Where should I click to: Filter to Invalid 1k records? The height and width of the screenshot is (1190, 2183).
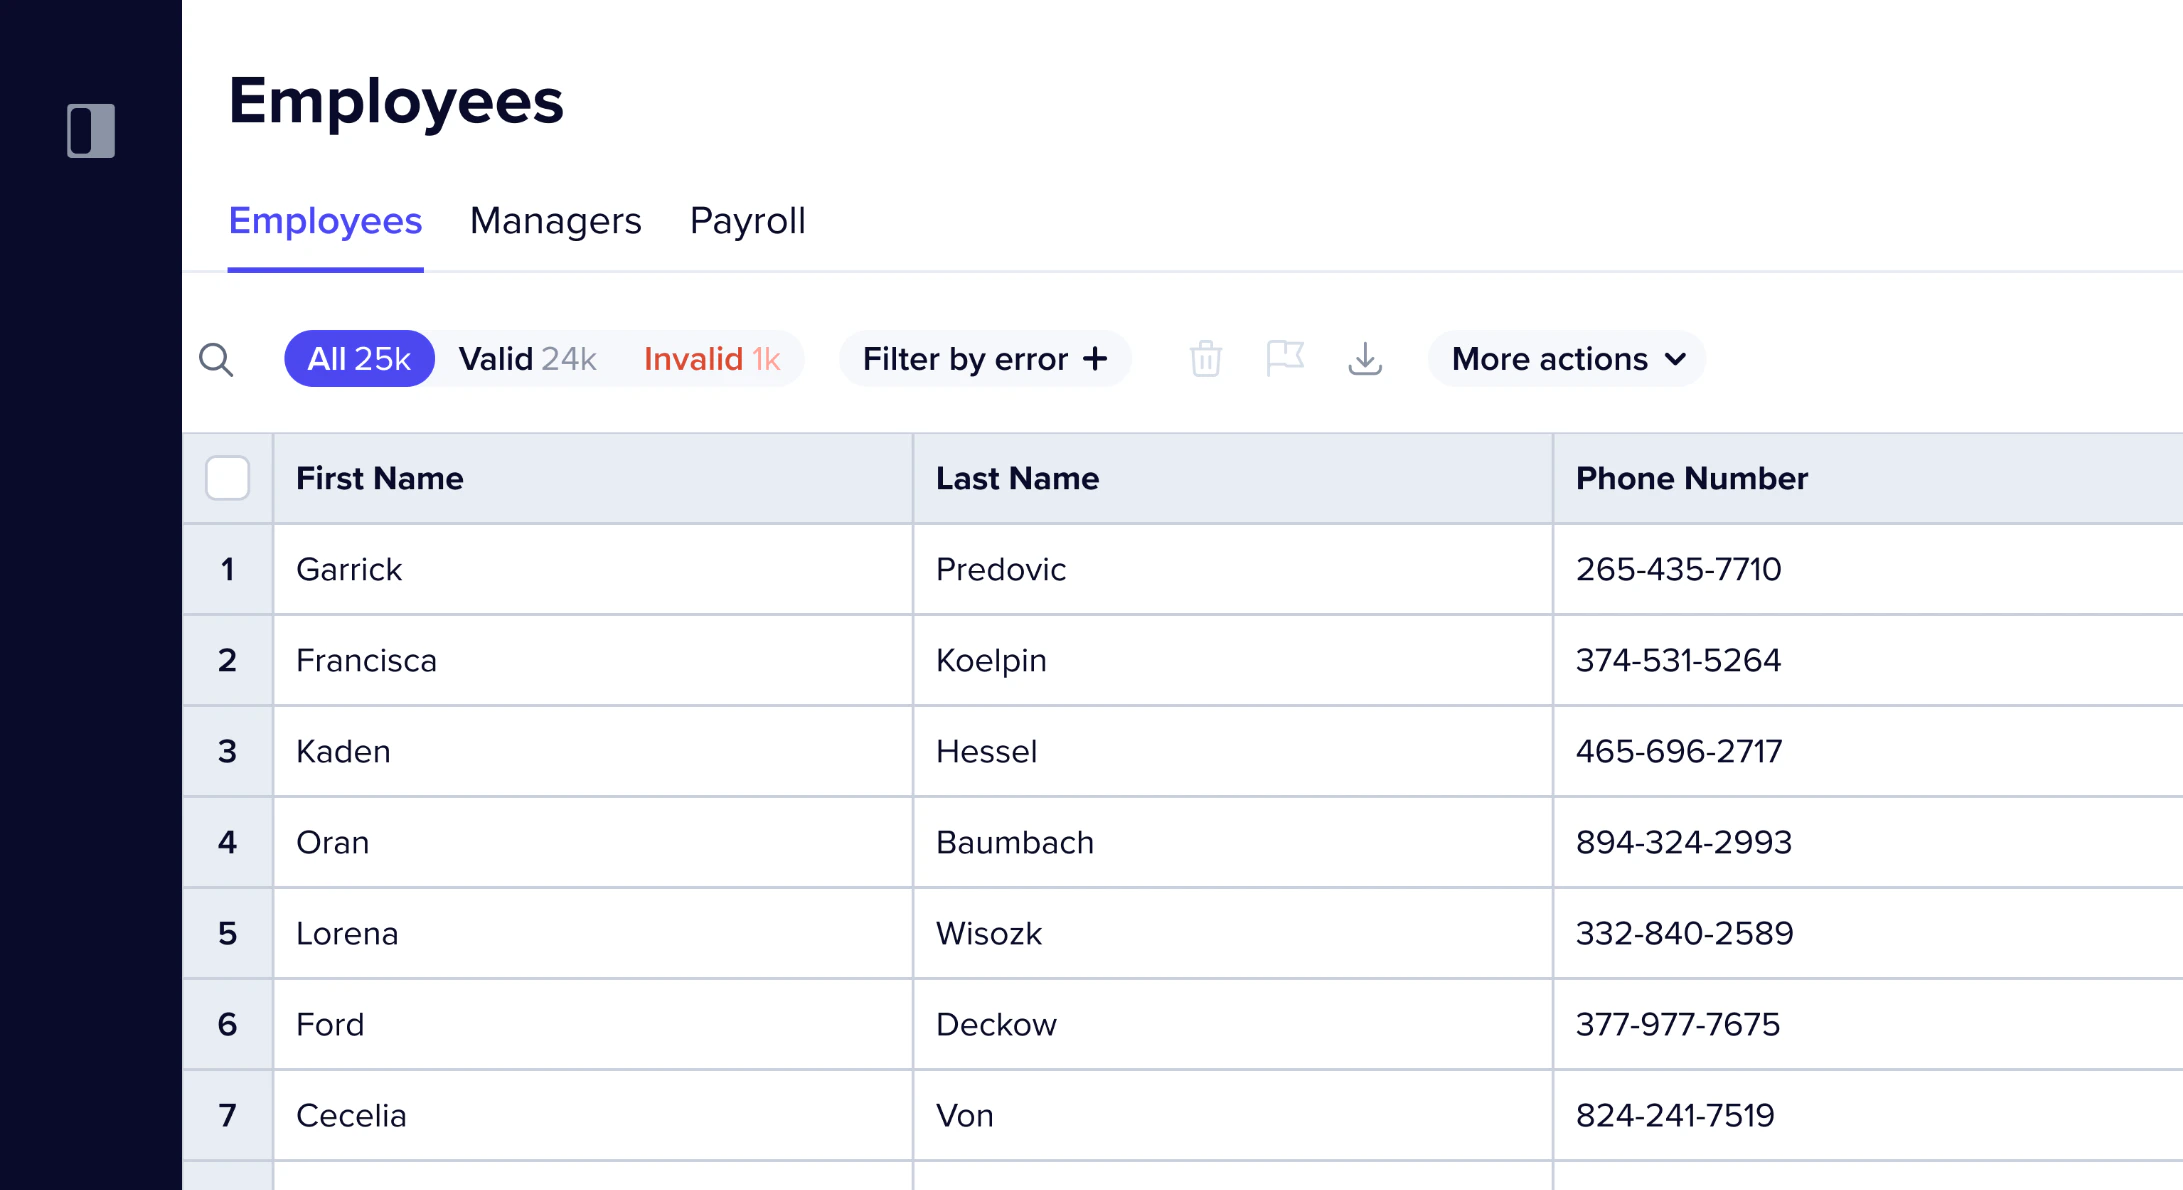click(x=712, y=359)
